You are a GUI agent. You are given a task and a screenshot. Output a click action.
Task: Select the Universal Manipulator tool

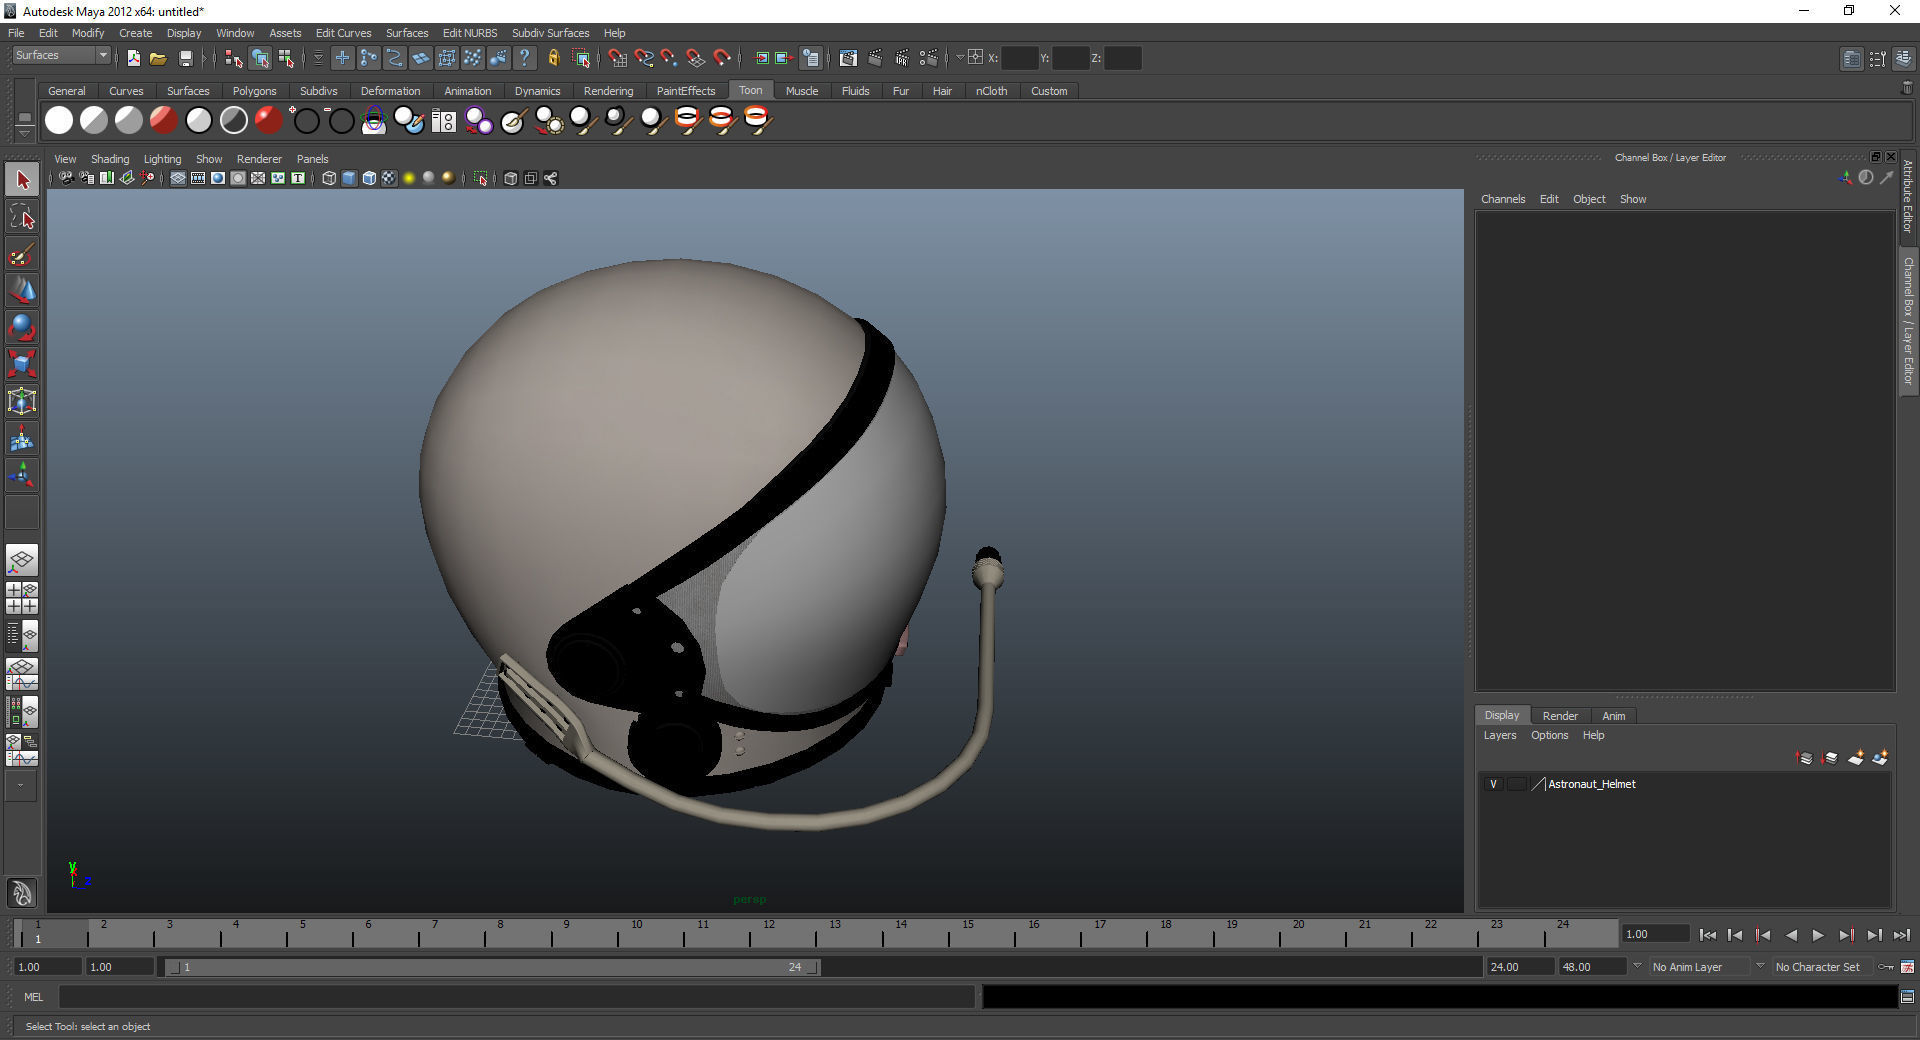[x=22, y=401]
